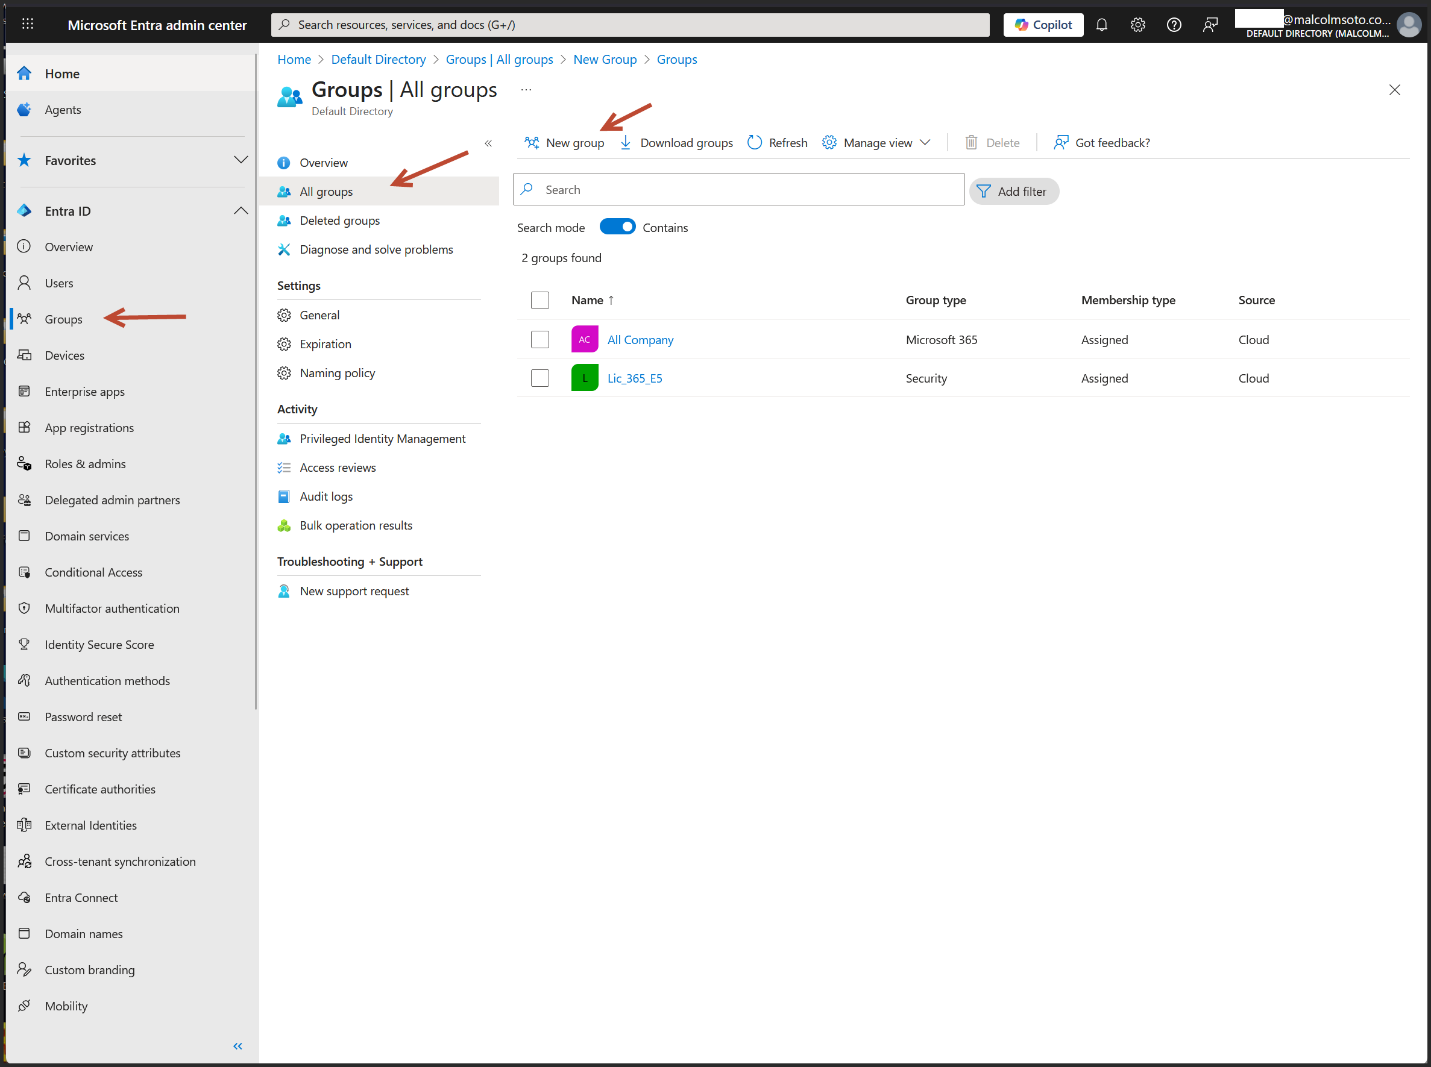The width and height of the screenshot is (1431, 1067).
Task: Open the All Company group link
Action: pyautogui.click(x=640, y=340)
